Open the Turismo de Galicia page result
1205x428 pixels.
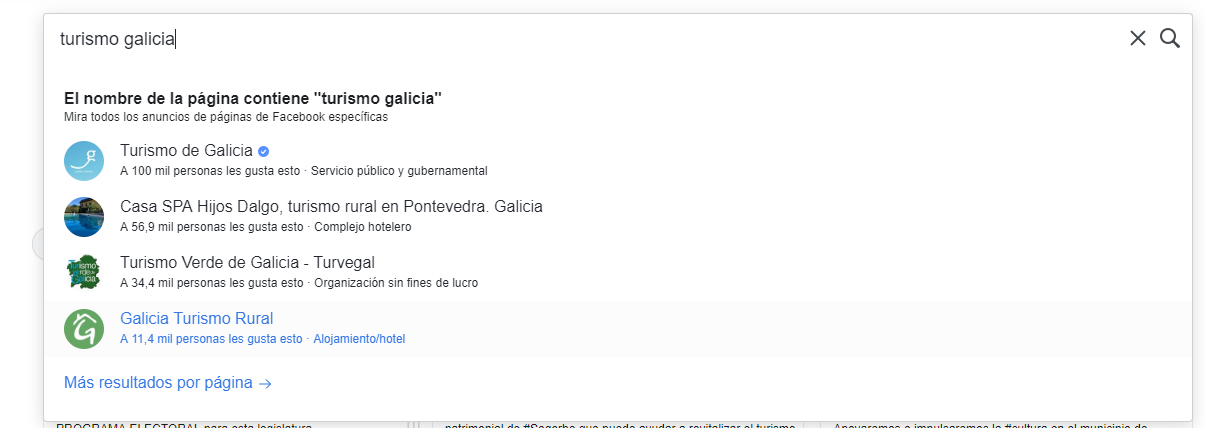pos(618,161)
